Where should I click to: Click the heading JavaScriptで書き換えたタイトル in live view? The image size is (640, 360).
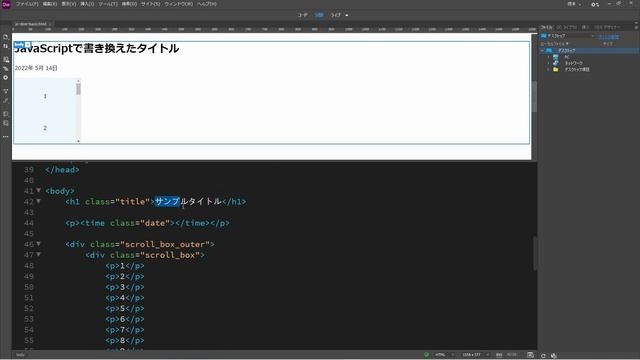coord(97,49)
